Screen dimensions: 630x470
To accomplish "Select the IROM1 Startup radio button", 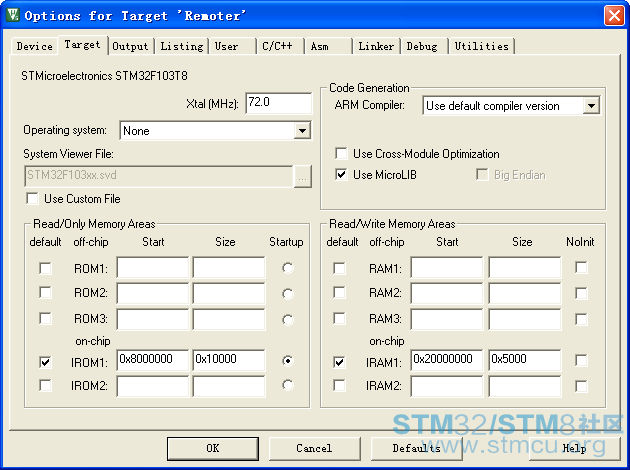I will pos(288,361).
